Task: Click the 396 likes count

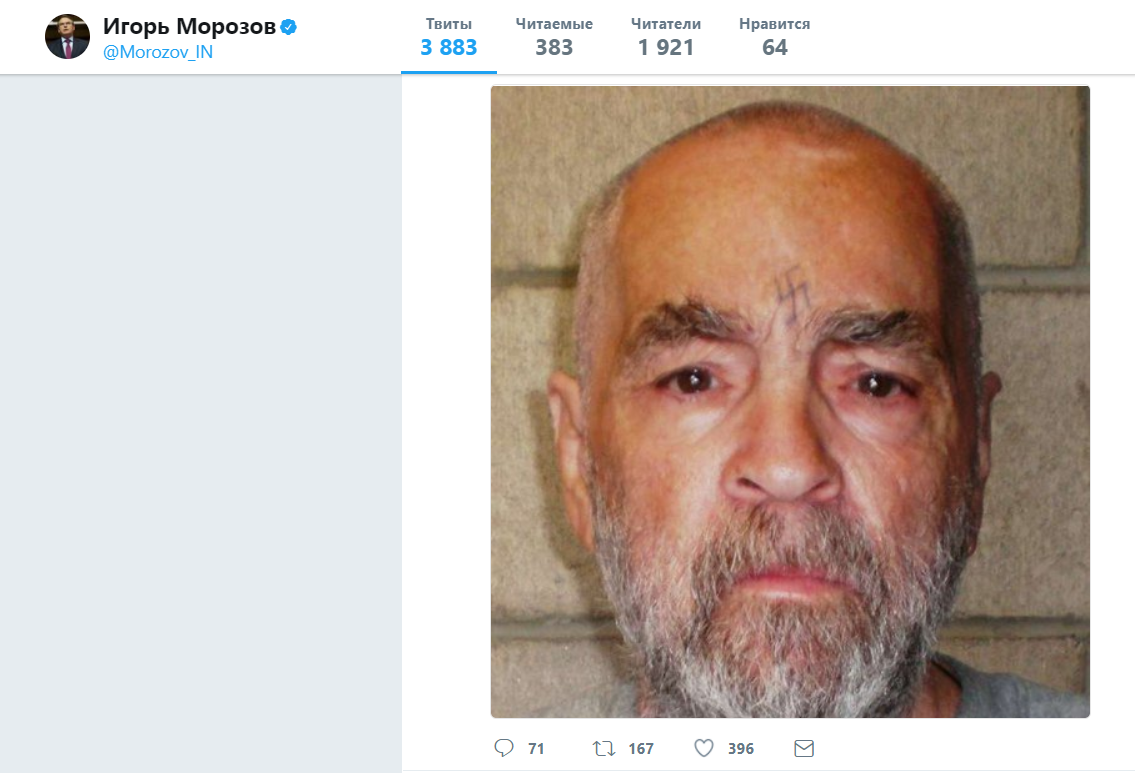Action: [x=741, y=748]
